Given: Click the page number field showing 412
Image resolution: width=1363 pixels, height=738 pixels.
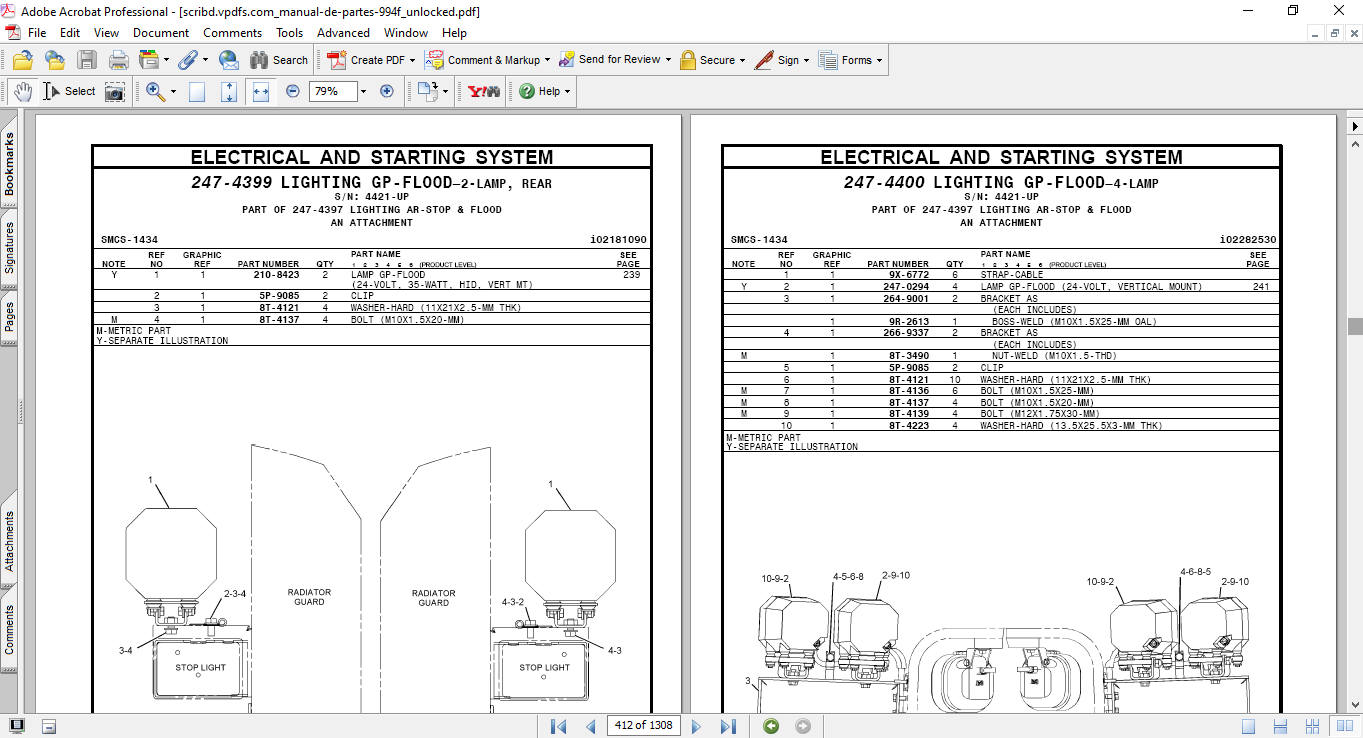Looking at the screenshot, I should (643, 725).
